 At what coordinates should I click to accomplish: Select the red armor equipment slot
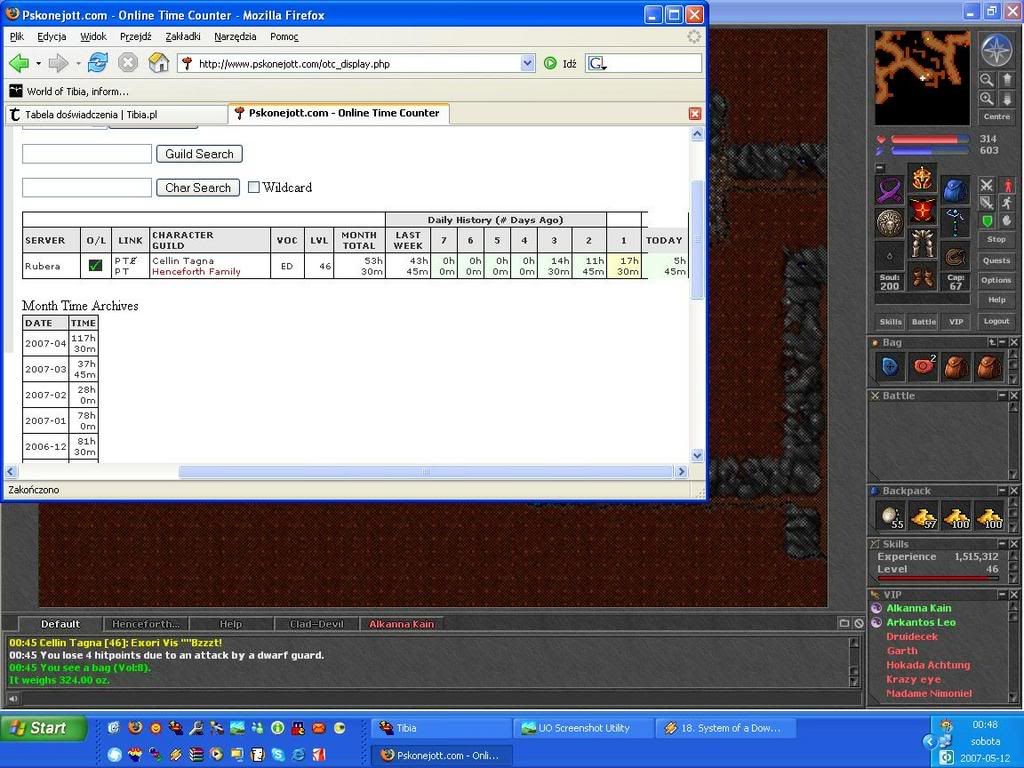922,210
